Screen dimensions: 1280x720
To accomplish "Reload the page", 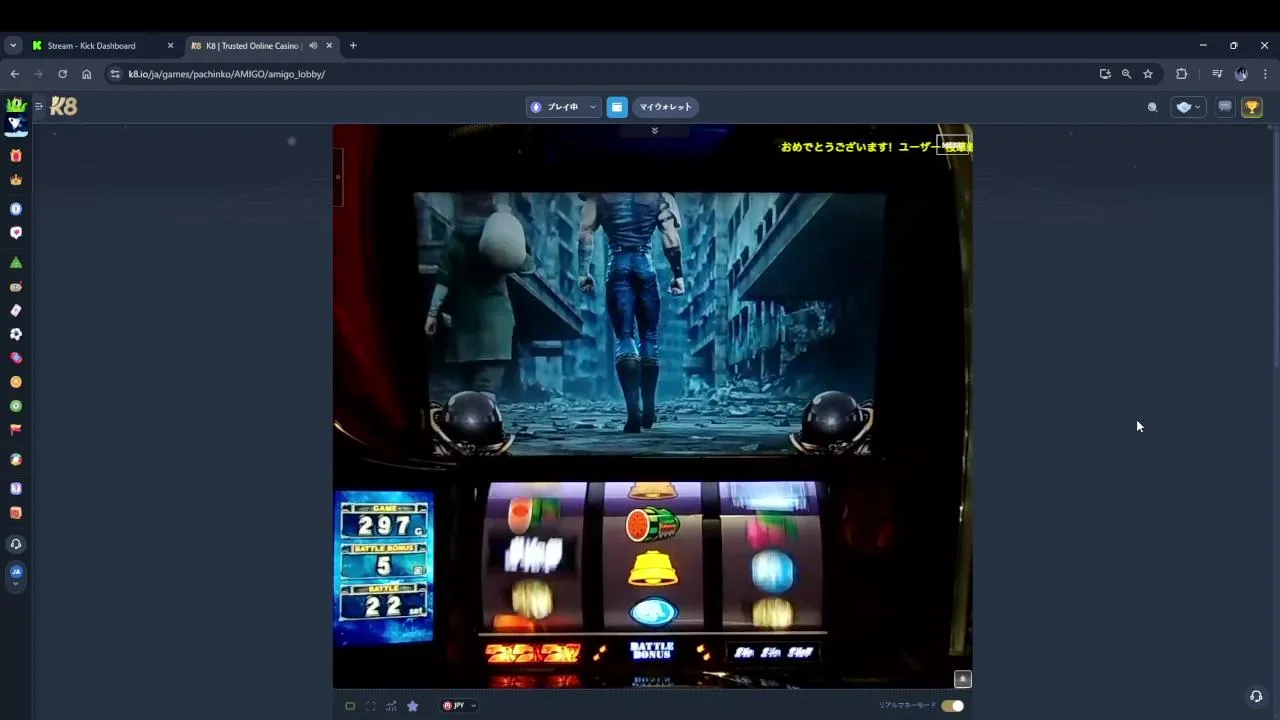I will (62, 74).
